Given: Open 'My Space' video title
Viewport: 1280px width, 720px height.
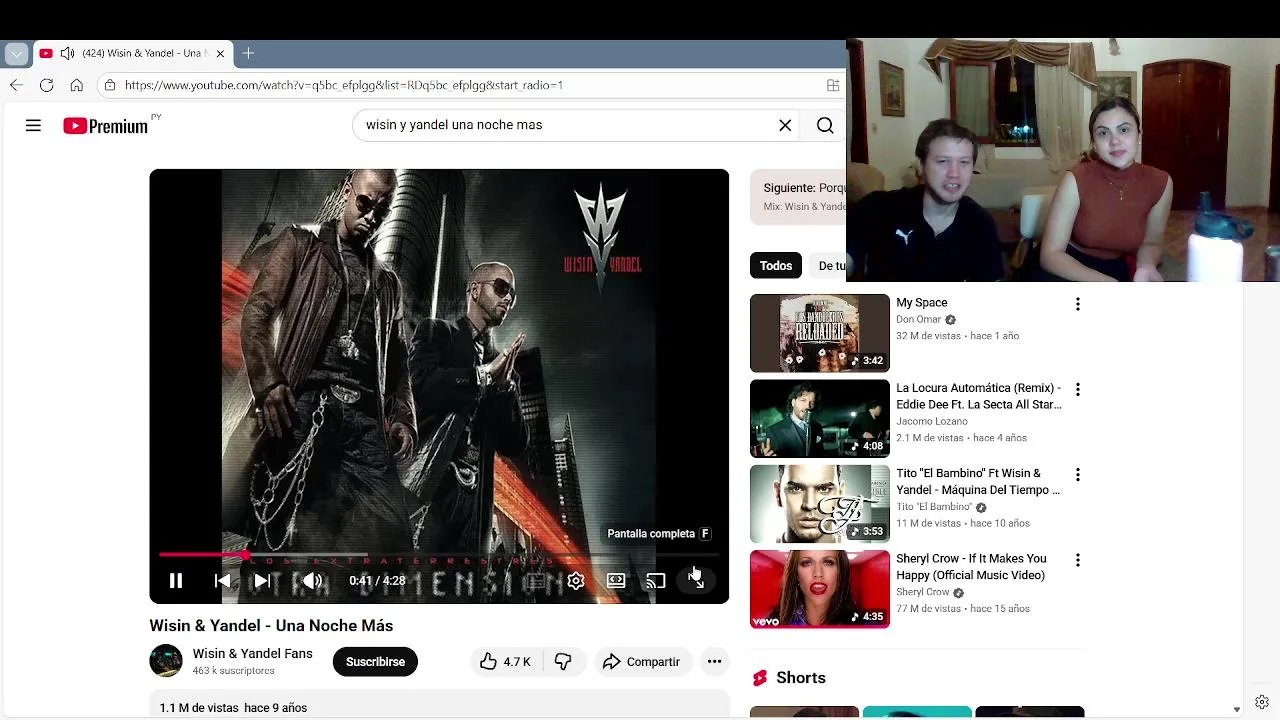Looking at the screenshot, I should click(922, 303).
